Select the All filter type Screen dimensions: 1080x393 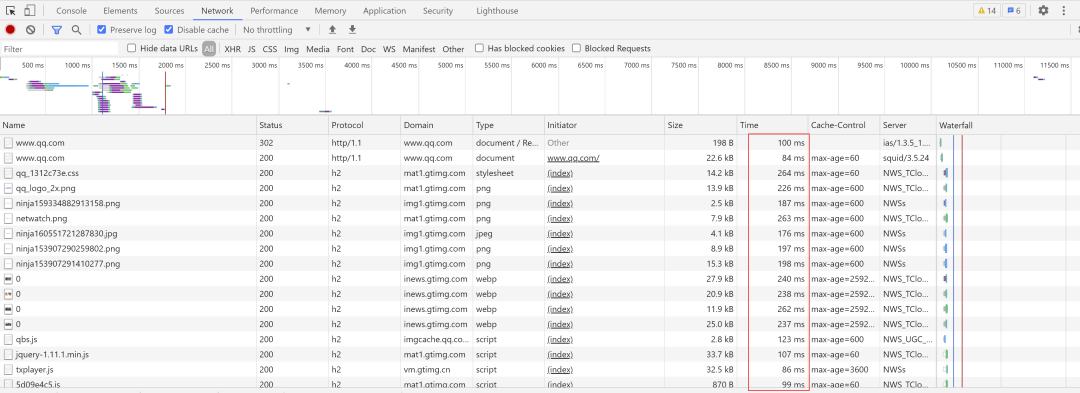[x=209, y=49]
